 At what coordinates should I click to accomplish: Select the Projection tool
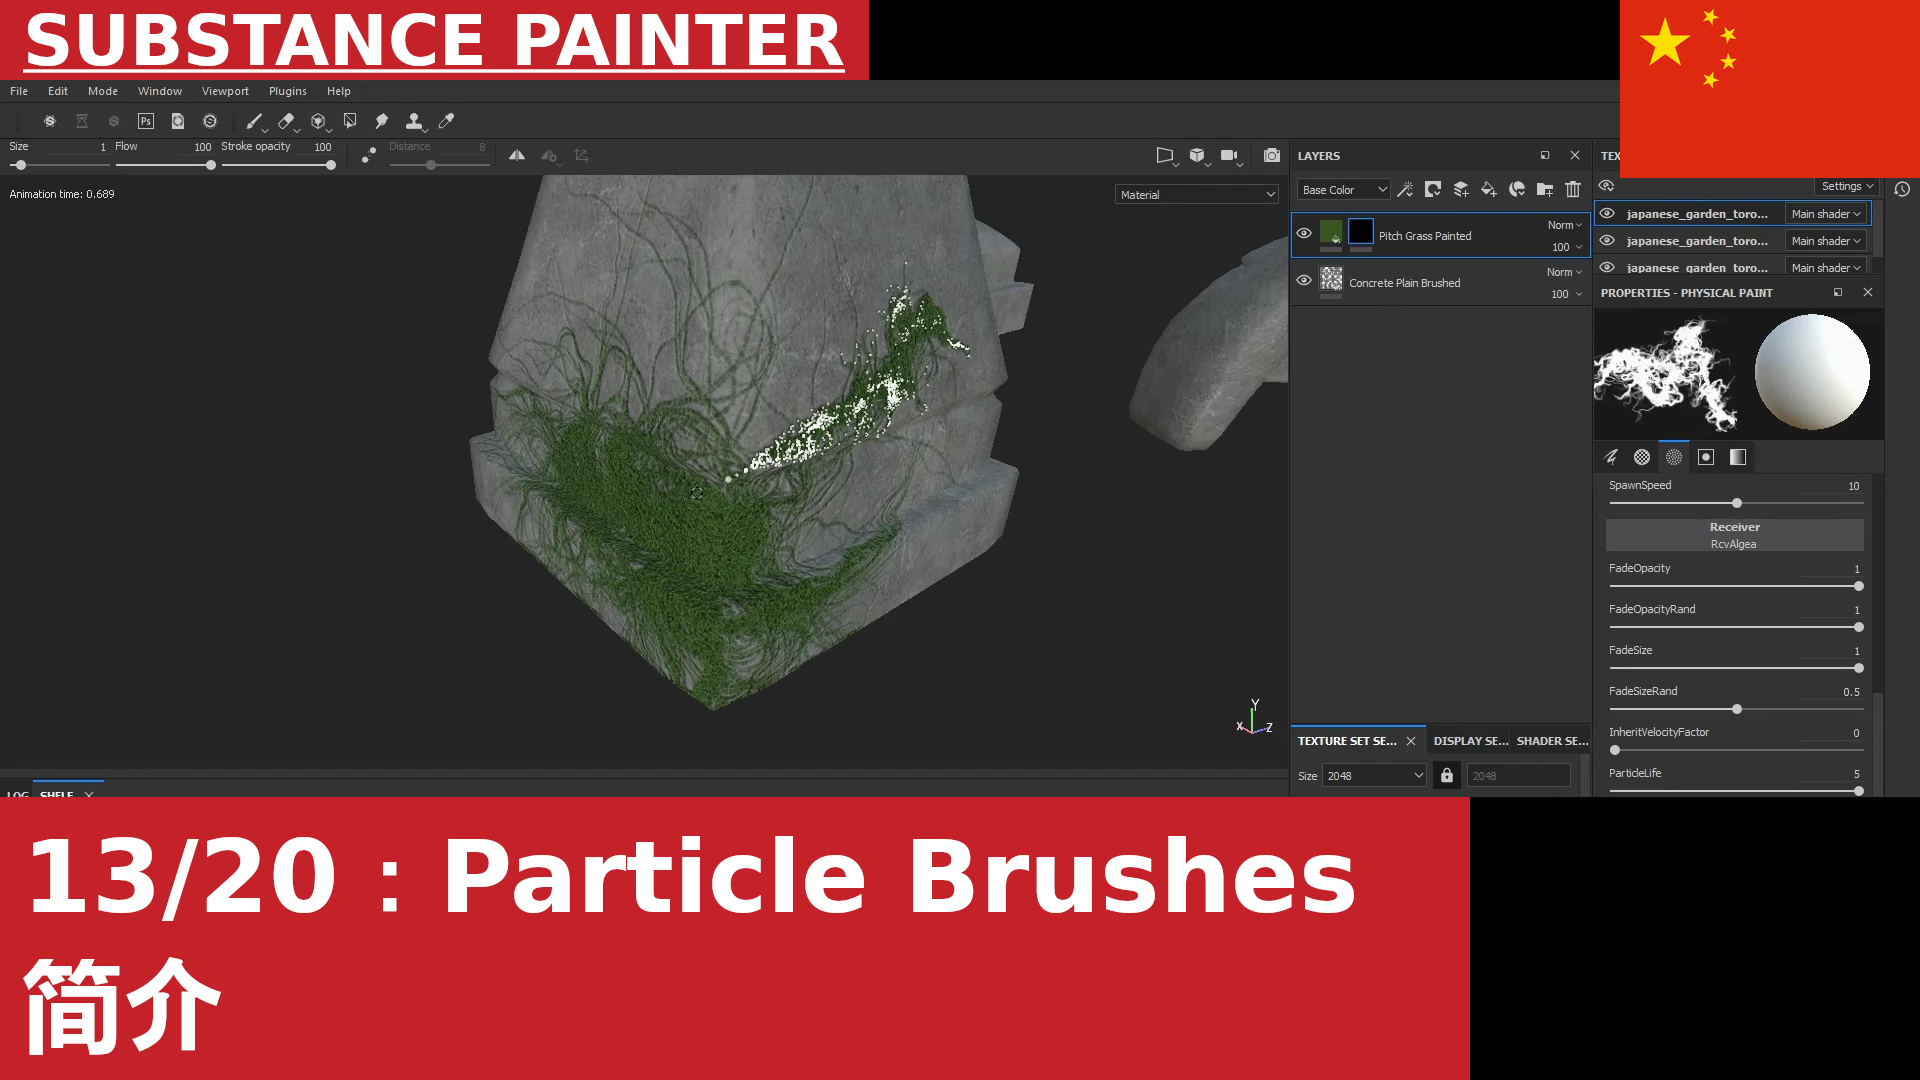pos(318,121)
